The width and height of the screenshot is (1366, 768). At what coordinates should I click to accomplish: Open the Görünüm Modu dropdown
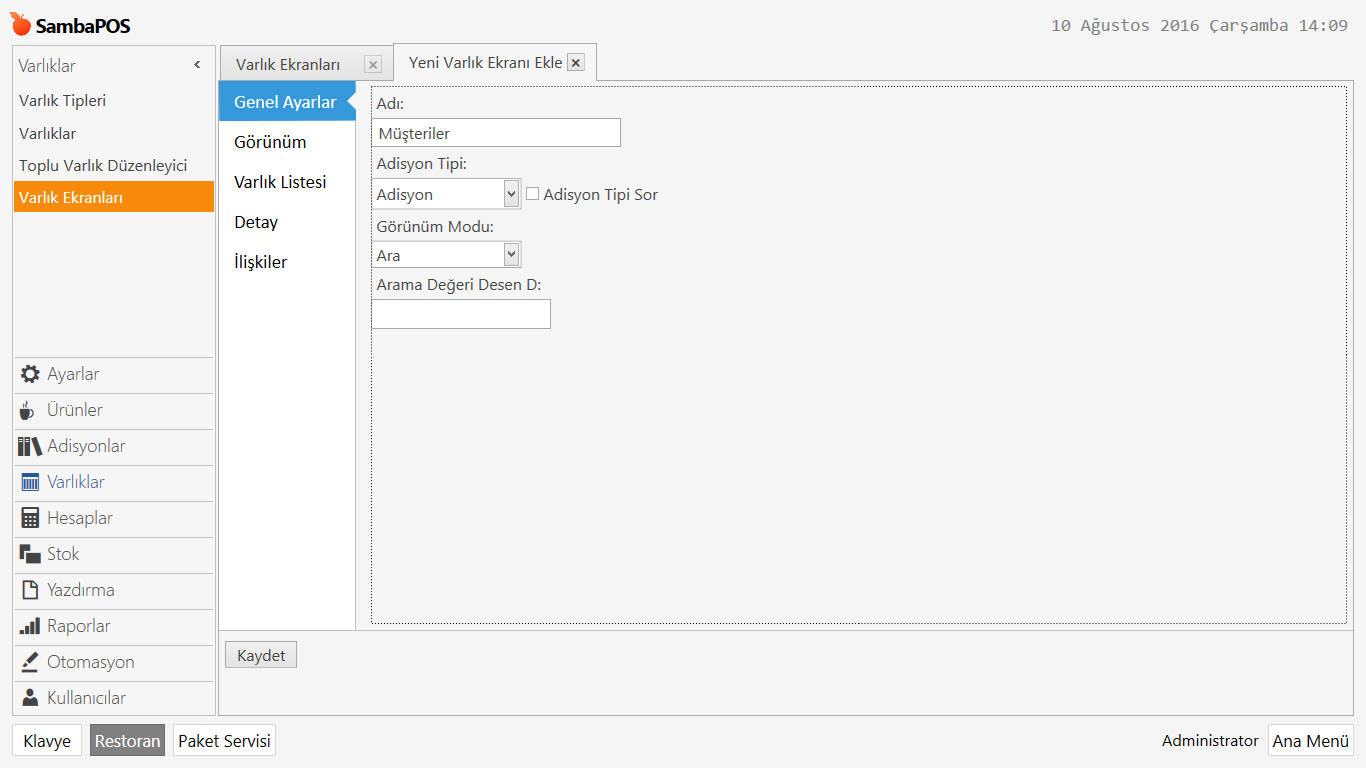(512, 255)
